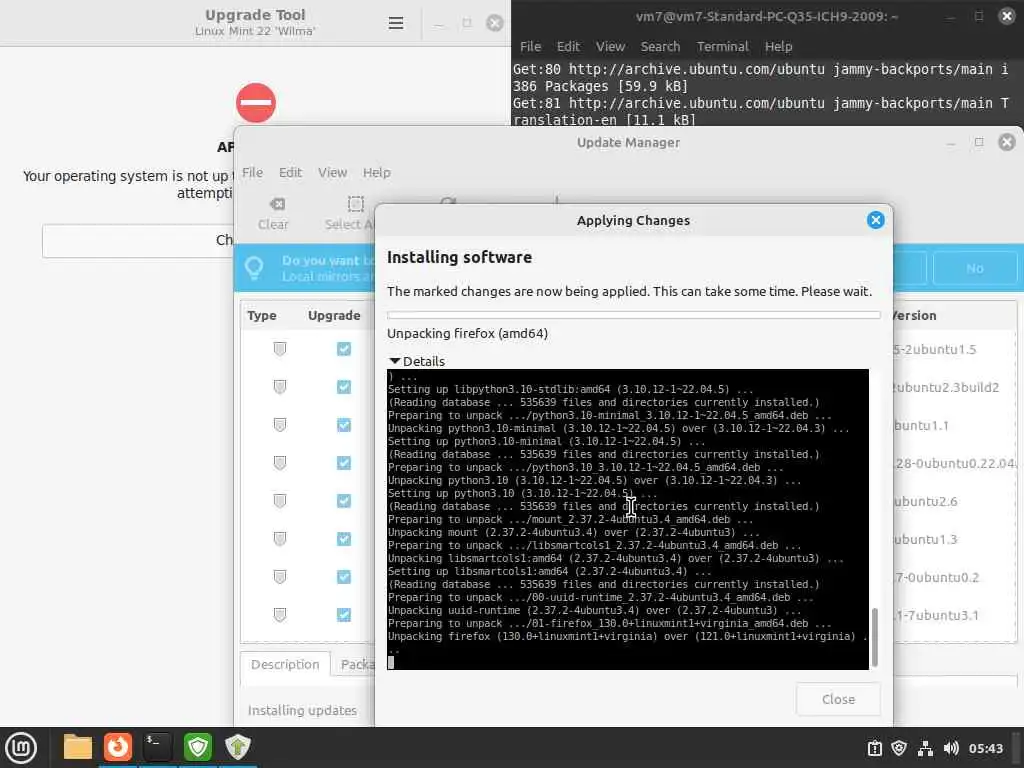
Task: Open the Files folder icon in taskbar
Action: pyautogui.click(x=78, y=747)
